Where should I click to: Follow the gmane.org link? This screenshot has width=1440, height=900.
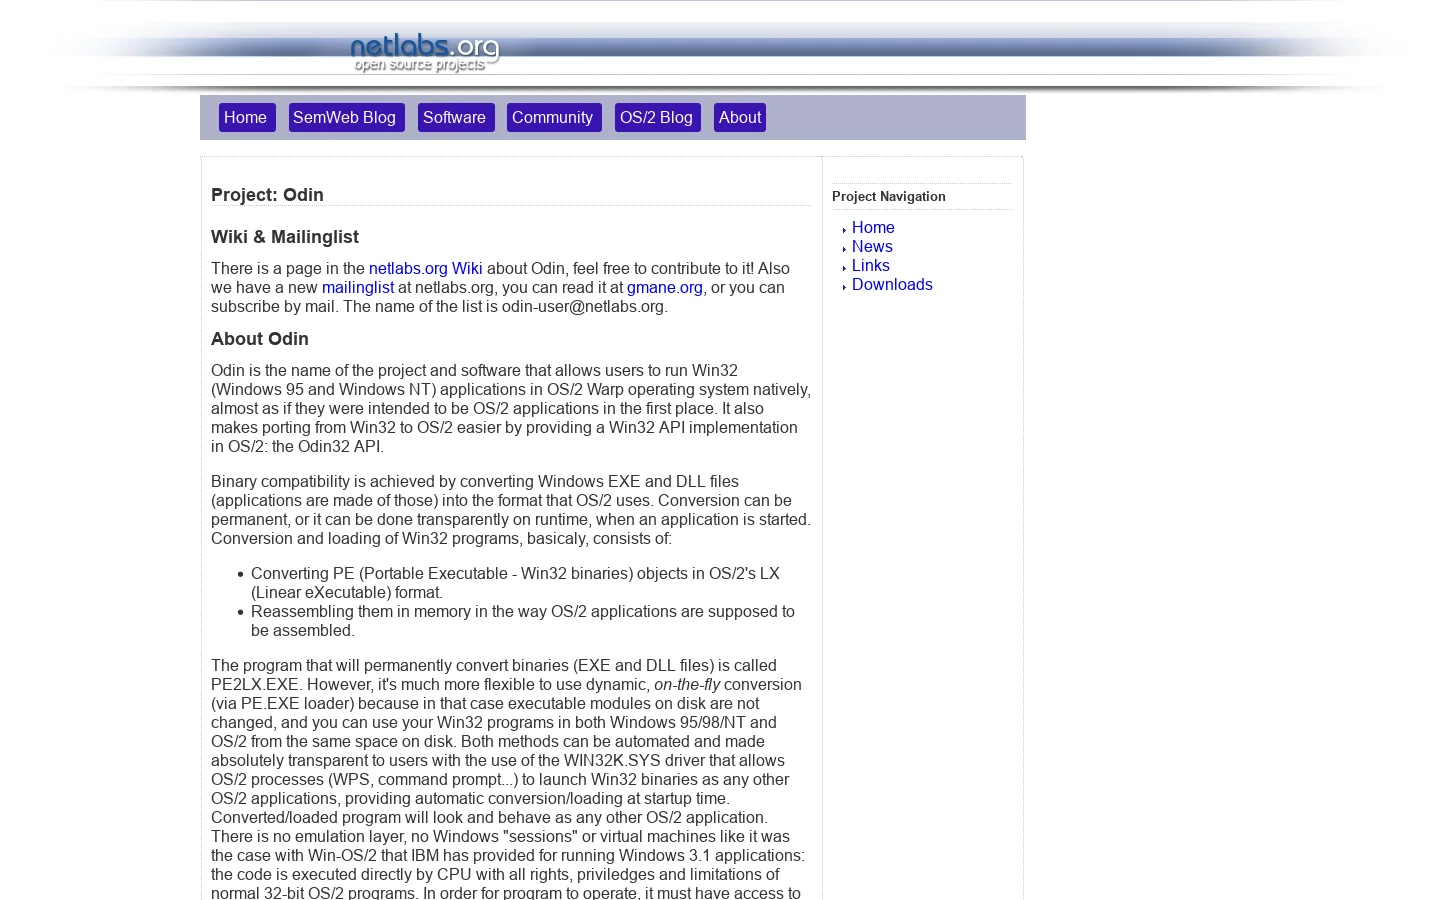coord(665,287)
